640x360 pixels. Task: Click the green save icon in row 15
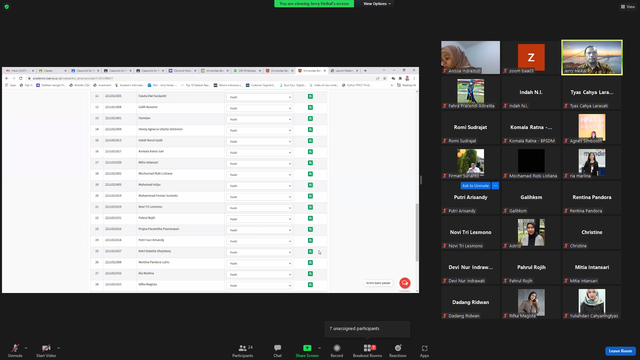point(310,141)
